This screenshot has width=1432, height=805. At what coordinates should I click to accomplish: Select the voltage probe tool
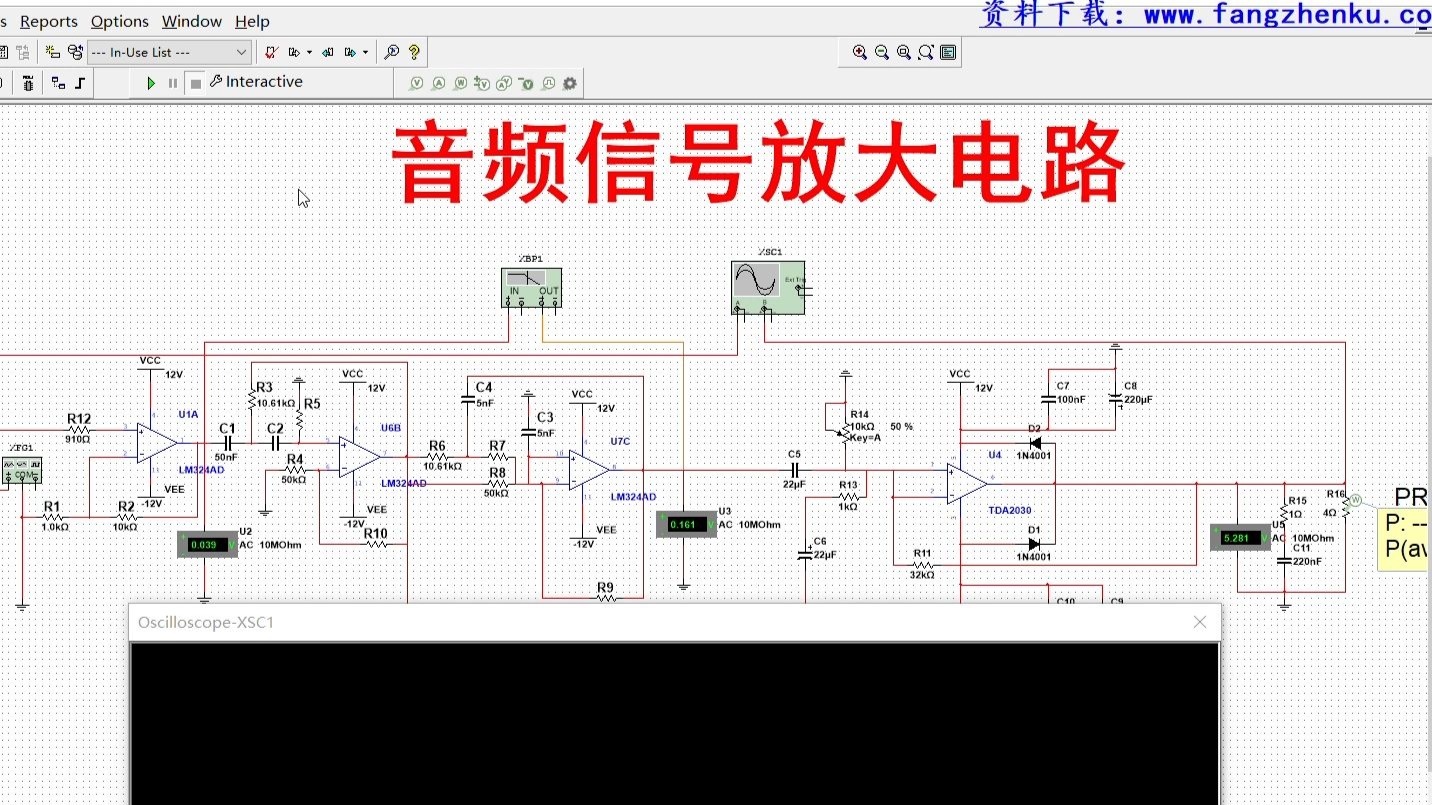(417, 83)
